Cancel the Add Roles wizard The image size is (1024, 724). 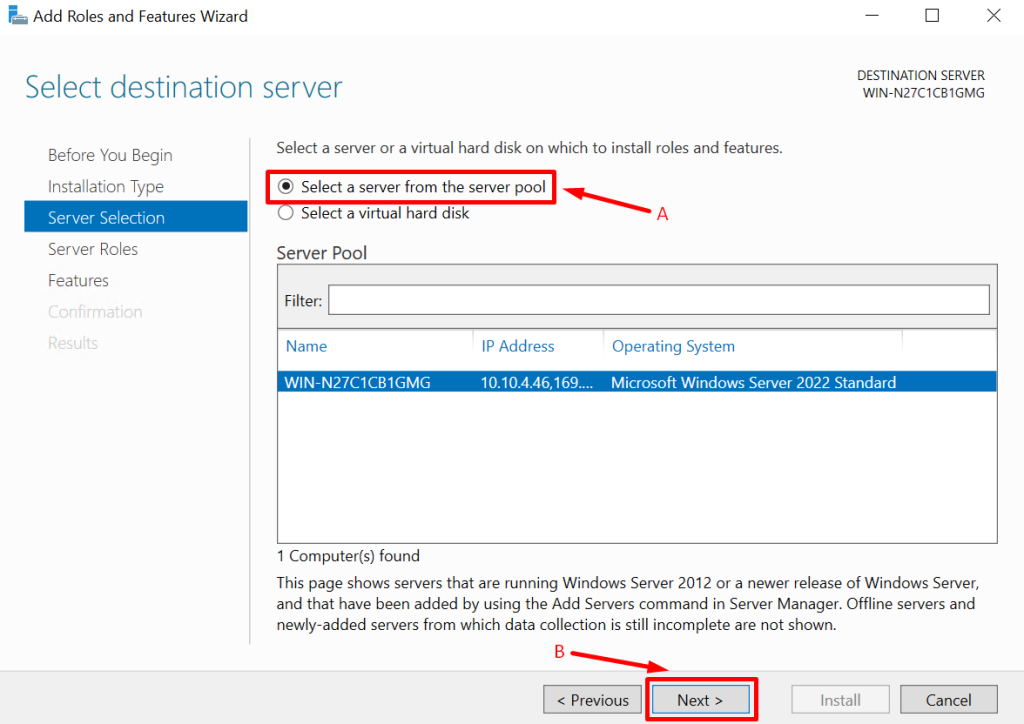tap(948, 700)
